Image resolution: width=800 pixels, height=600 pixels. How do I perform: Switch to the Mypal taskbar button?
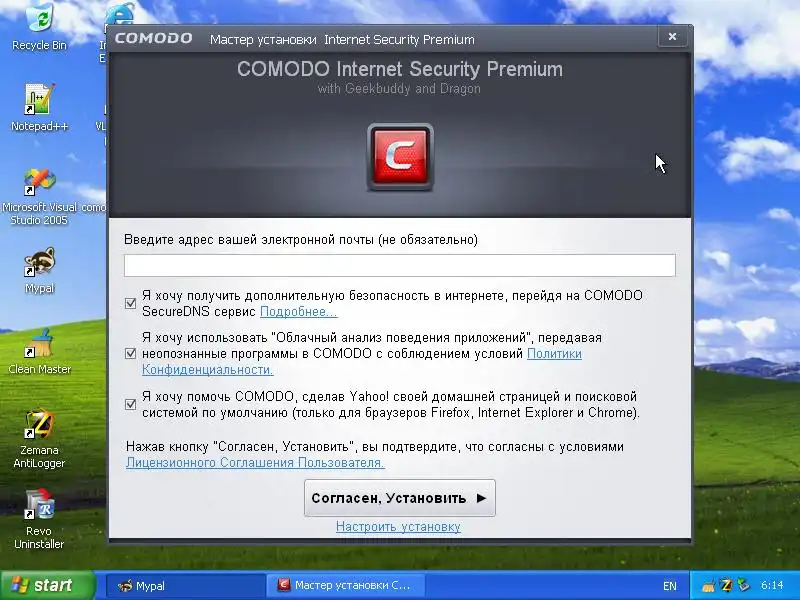pyautogui.click(x=185, y=586)
